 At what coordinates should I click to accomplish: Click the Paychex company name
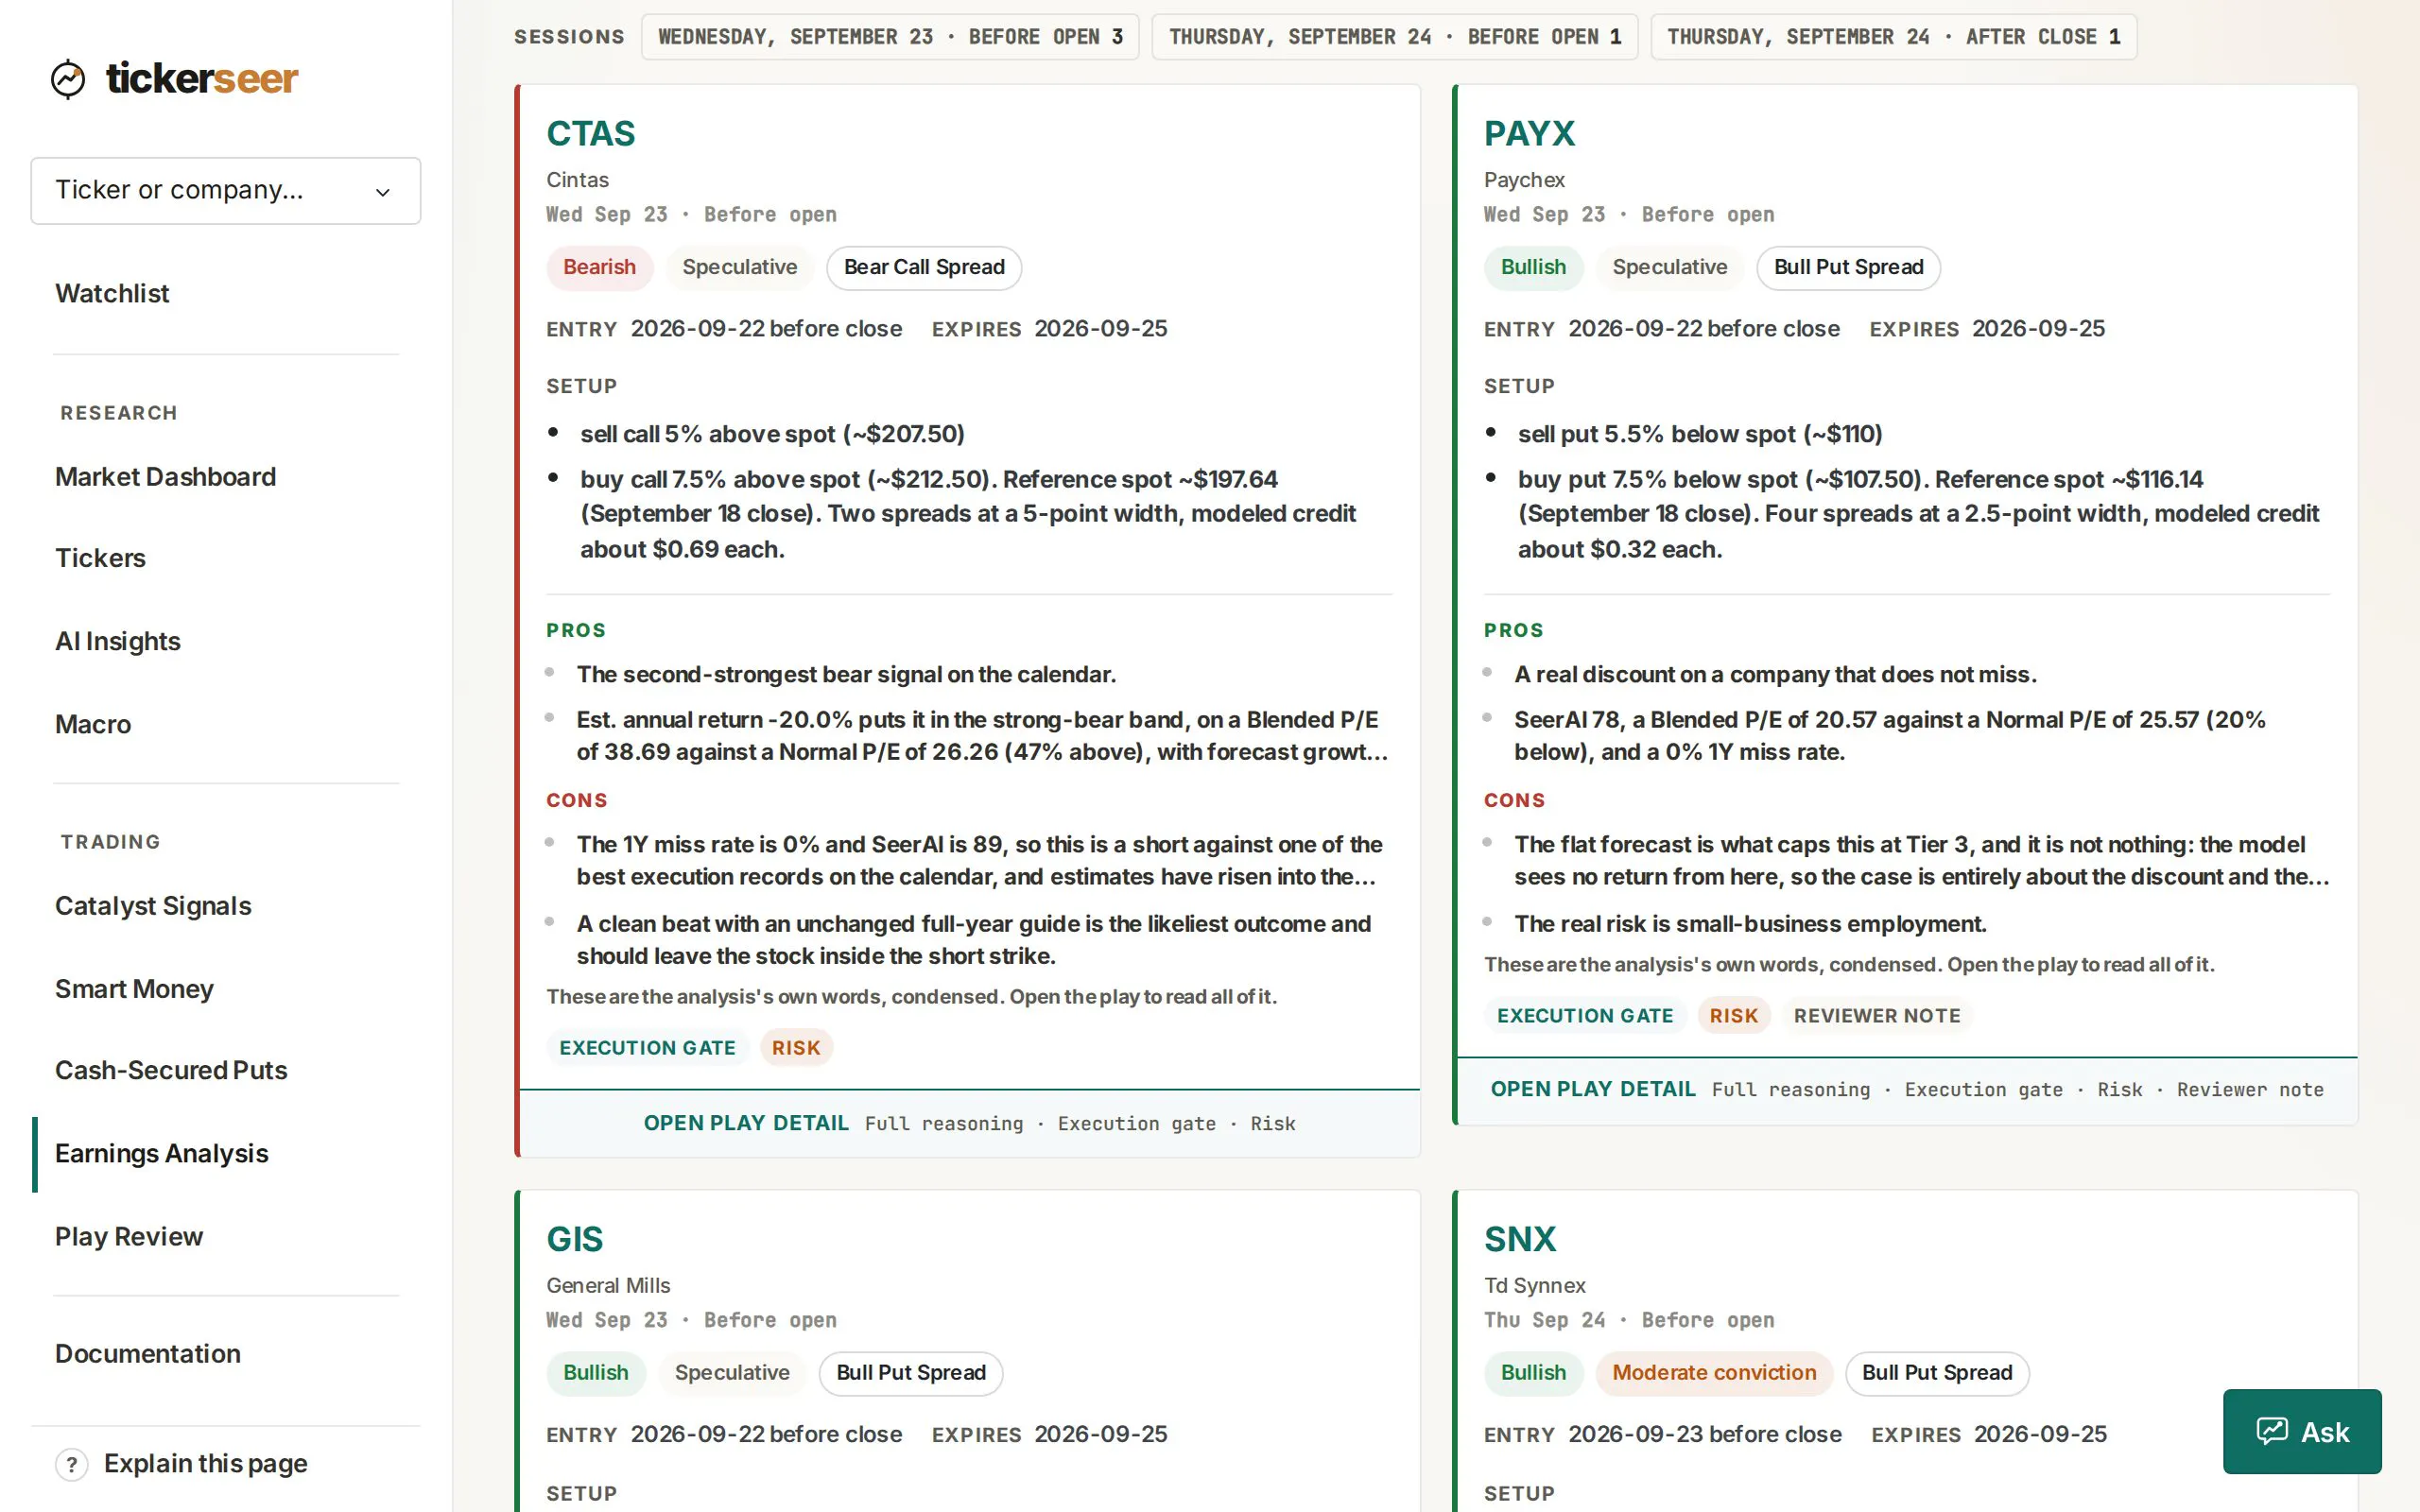1524,180
